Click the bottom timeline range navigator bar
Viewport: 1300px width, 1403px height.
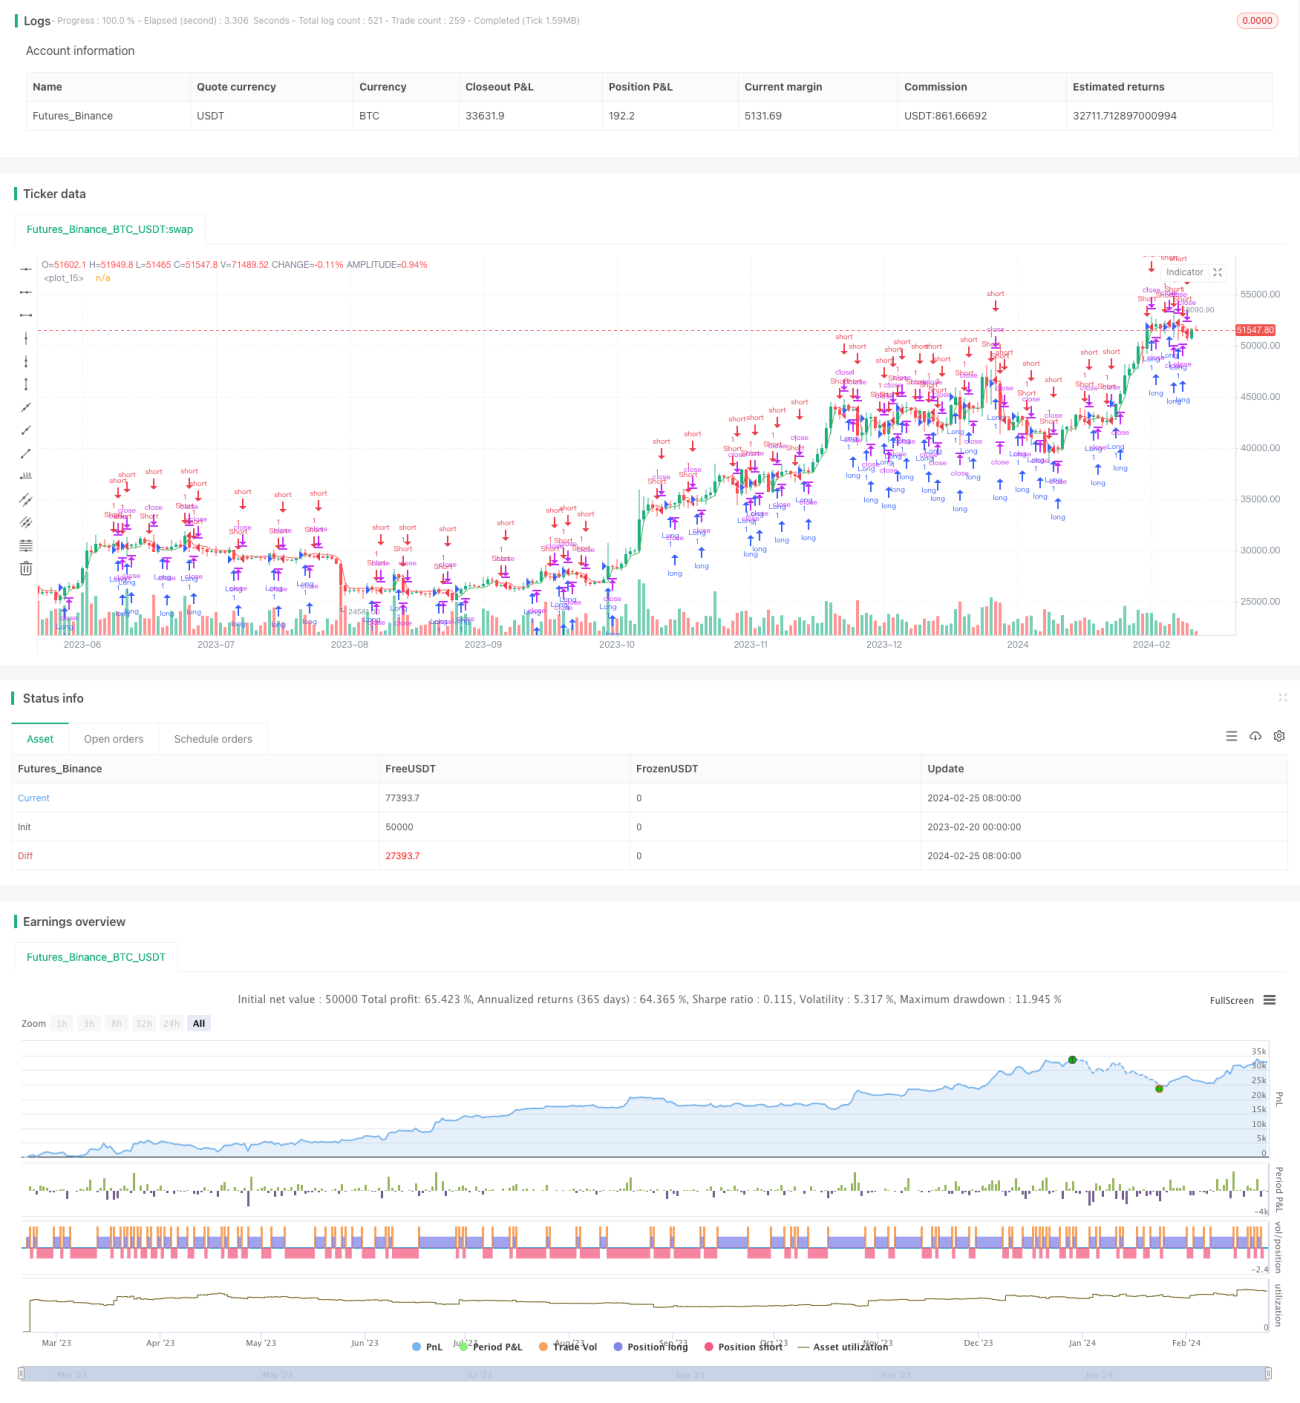(645, 1374)
